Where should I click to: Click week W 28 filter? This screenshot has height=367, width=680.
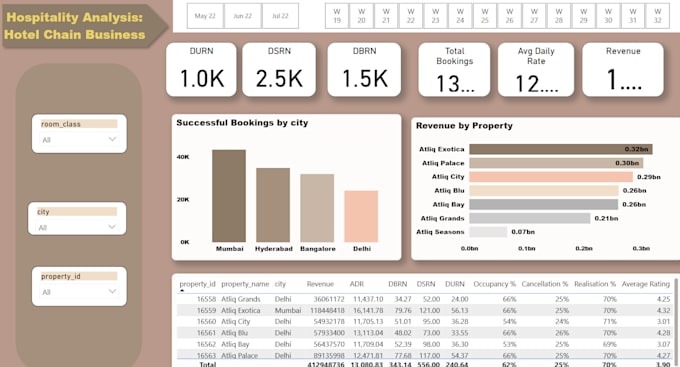[x=559, y=16]
